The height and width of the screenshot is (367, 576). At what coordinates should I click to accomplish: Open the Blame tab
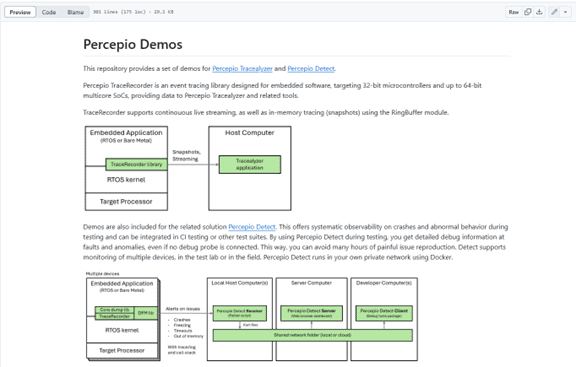point(76,12)
